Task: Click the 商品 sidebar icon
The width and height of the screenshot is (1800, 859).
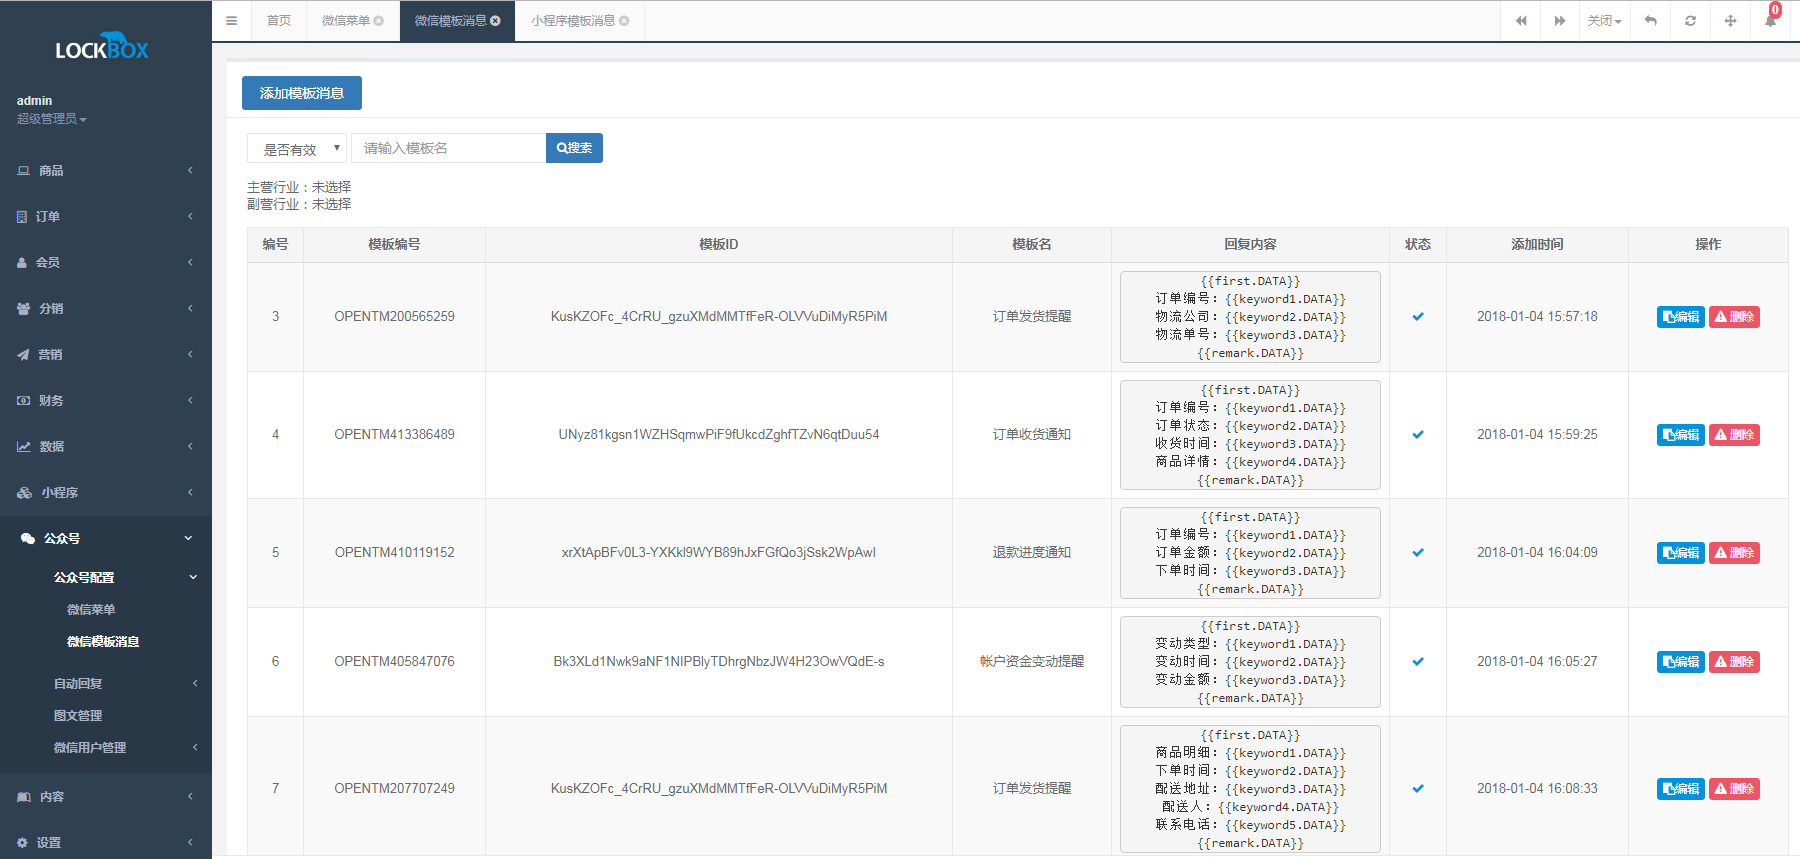Action: [24, 171]
